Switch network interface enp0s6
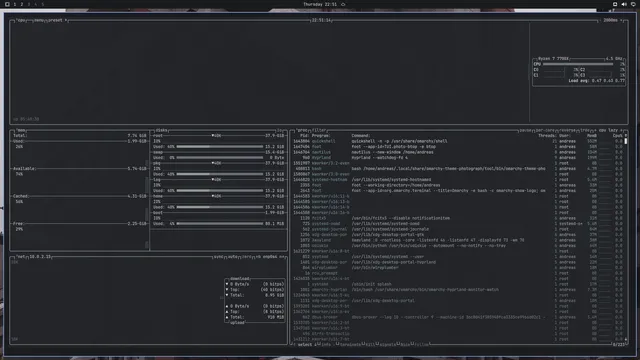The image size is (640, 360). 270,257
